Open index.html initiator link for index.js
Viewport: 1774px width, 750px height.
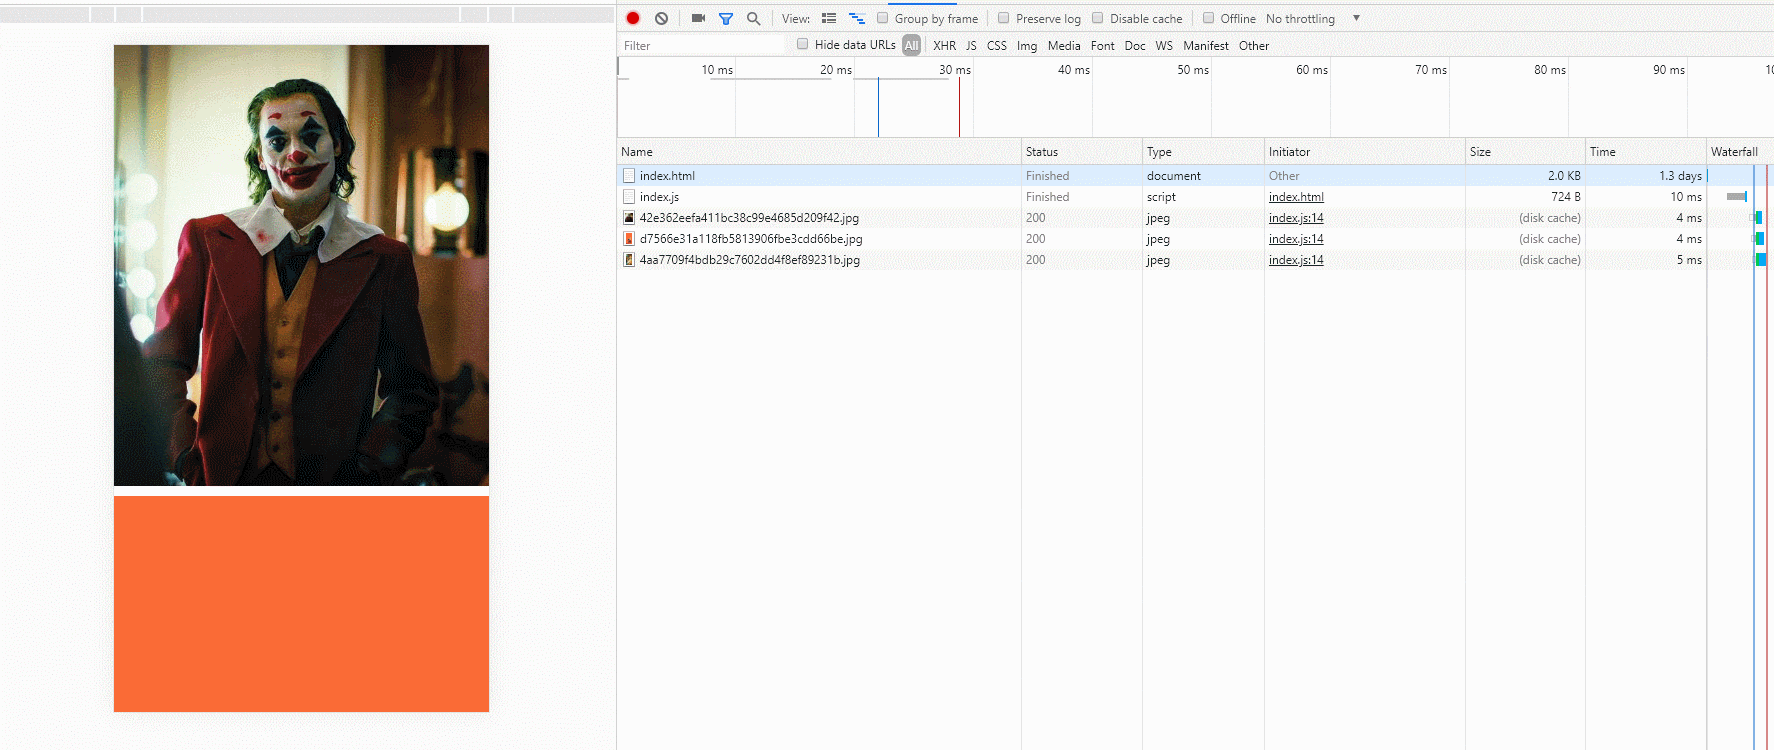[x=1296, y=197]
